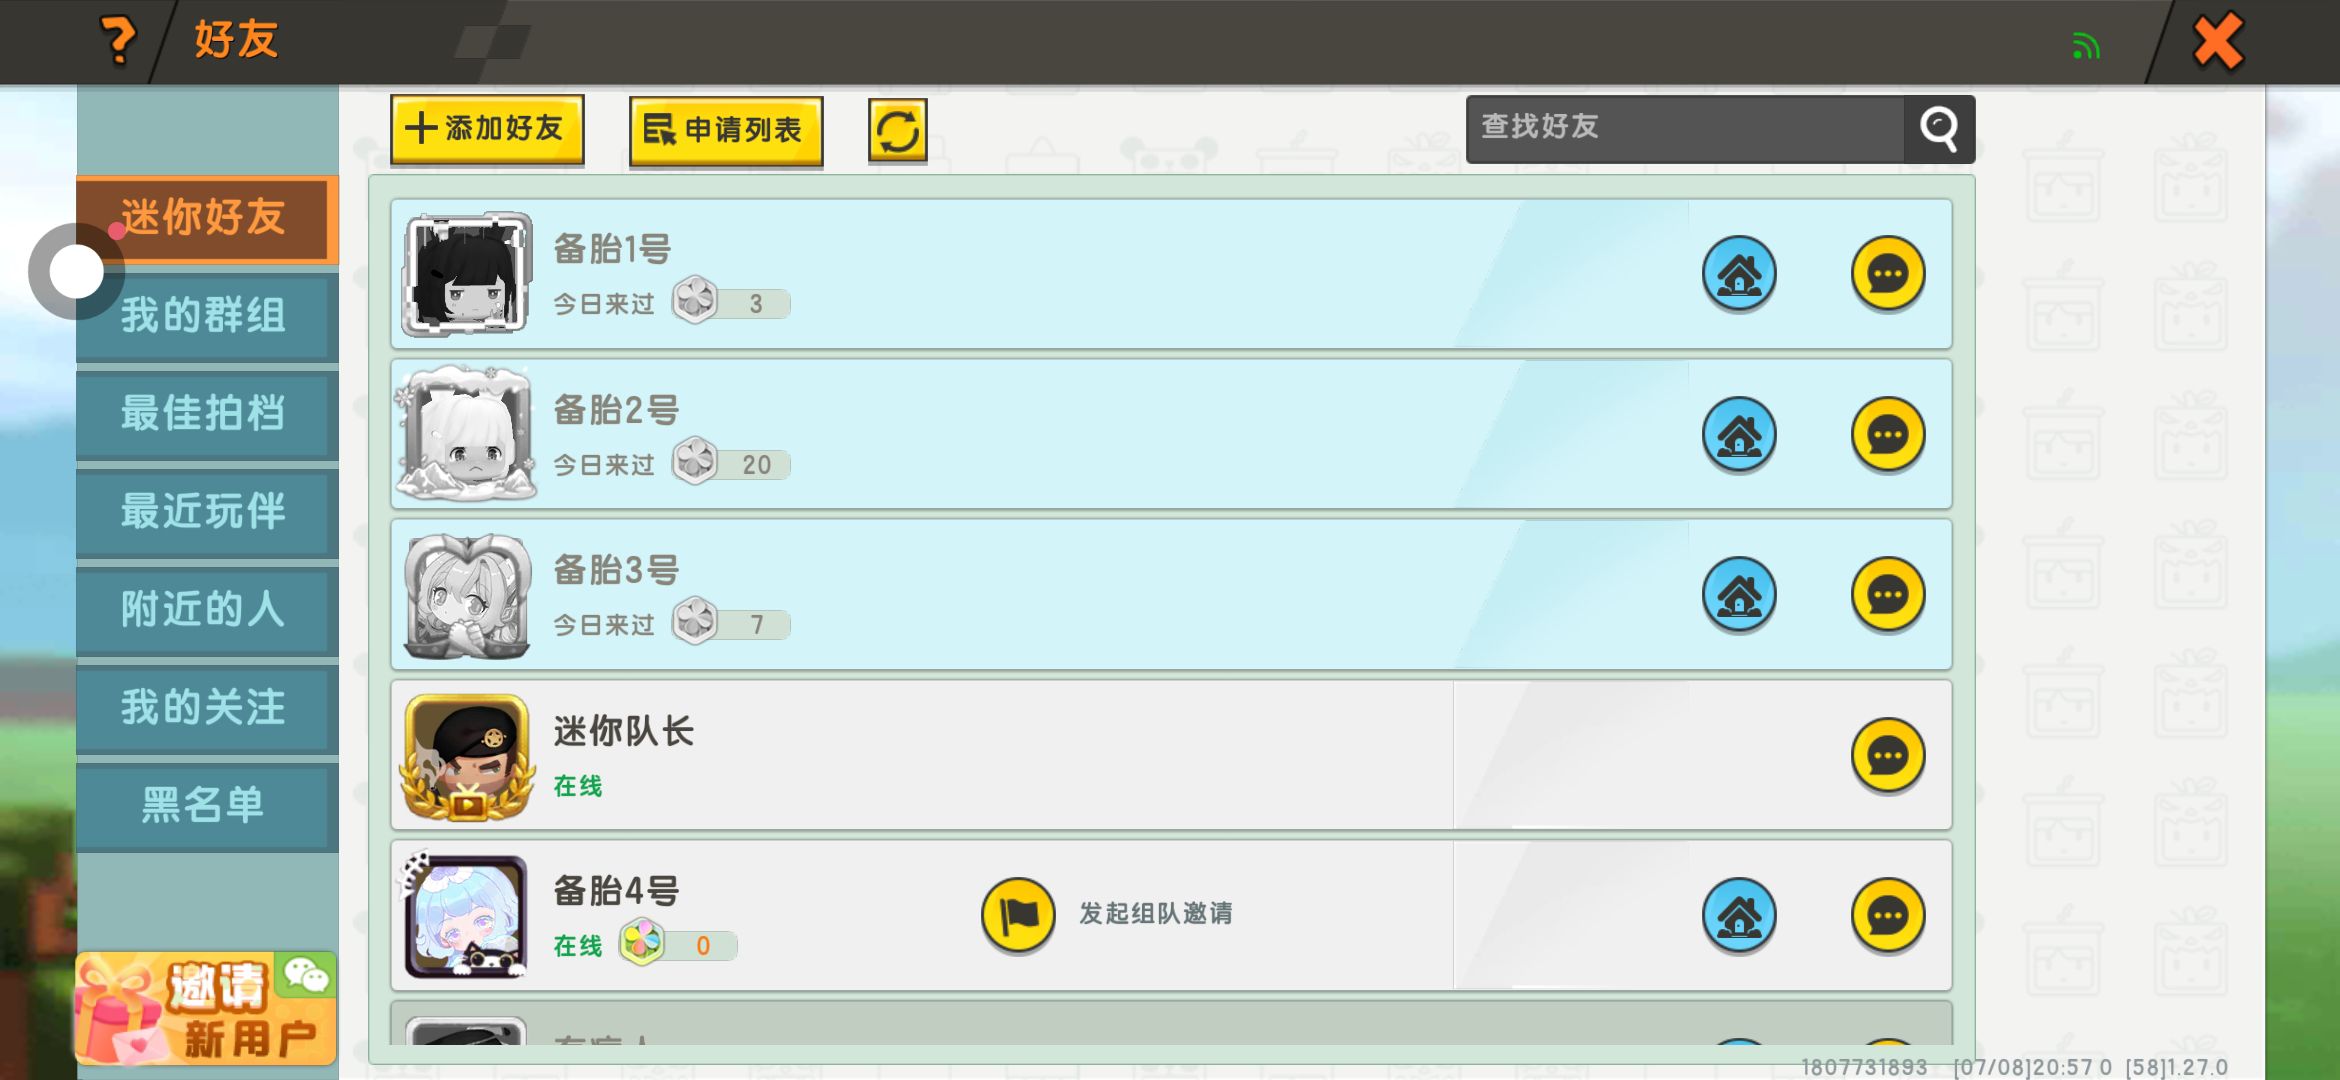The image size is (2340, 1080).
Task: Click 备胎3号's avatar thumbnail
Action: (x=467, y=596)
